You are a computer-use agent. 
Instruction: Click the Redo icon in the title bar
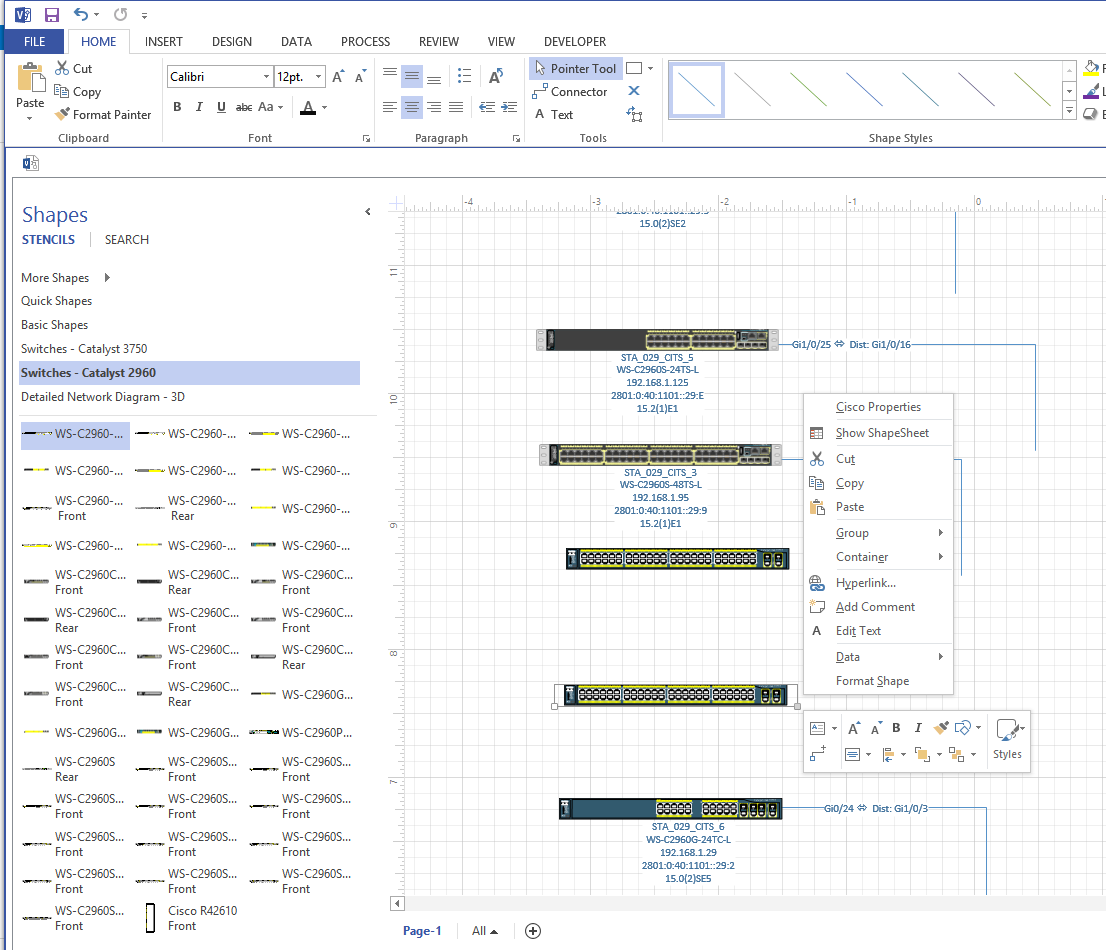pyautogui.click(x=121, y=14)
